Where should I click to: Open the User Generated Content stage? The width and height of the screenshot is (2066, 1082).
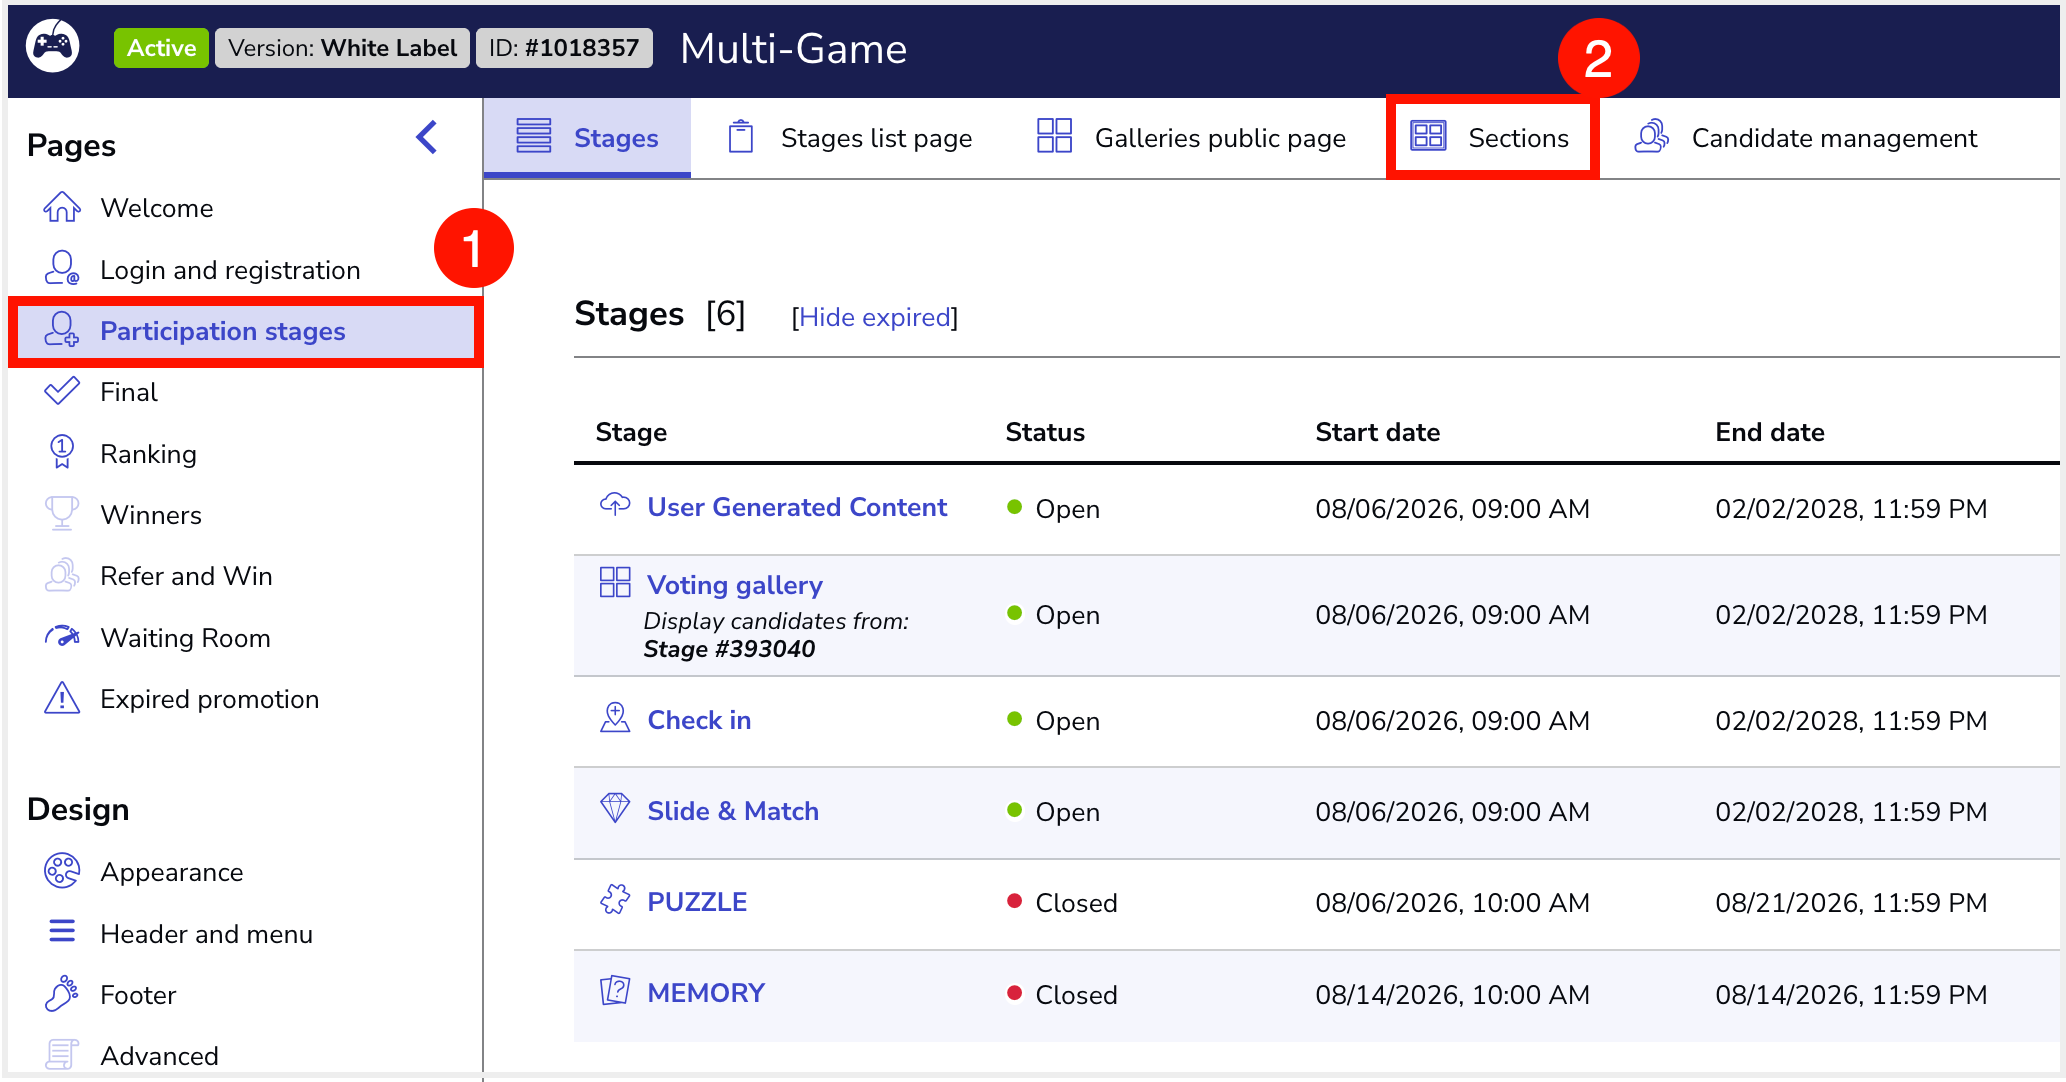coord(797,507)
